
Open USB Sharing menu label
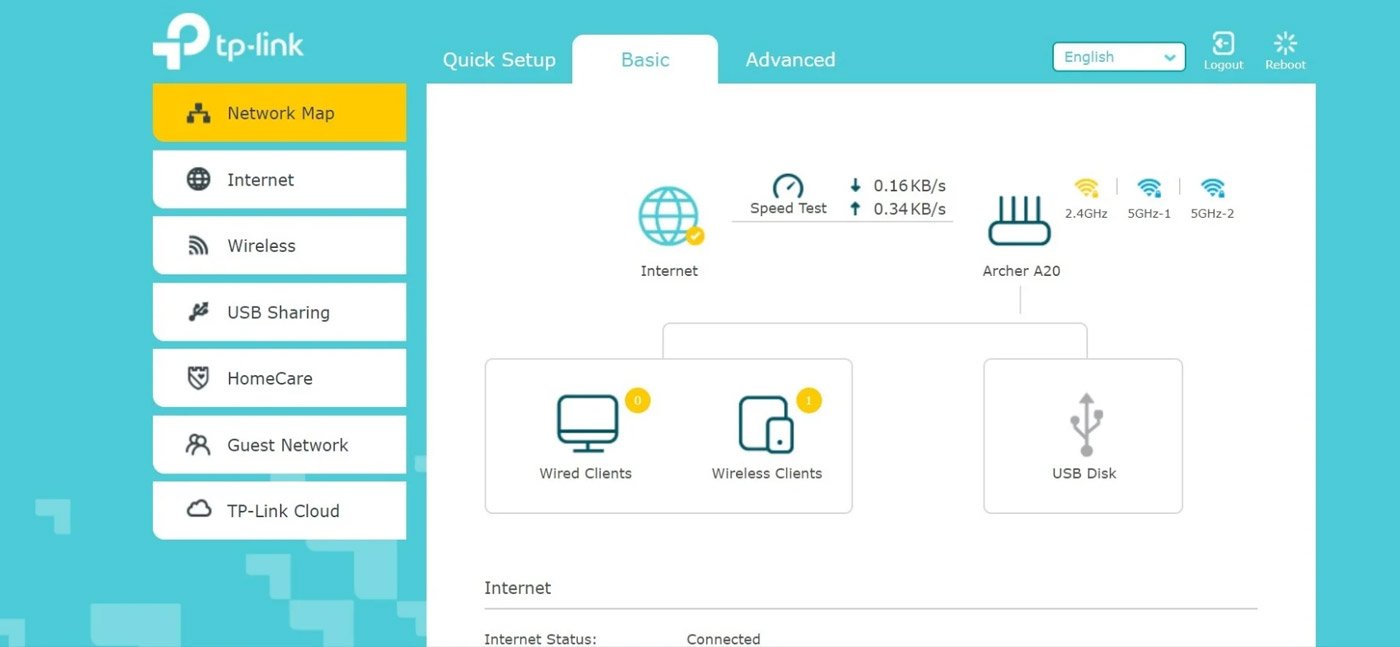pyautogui.click(x=278, y=312)
